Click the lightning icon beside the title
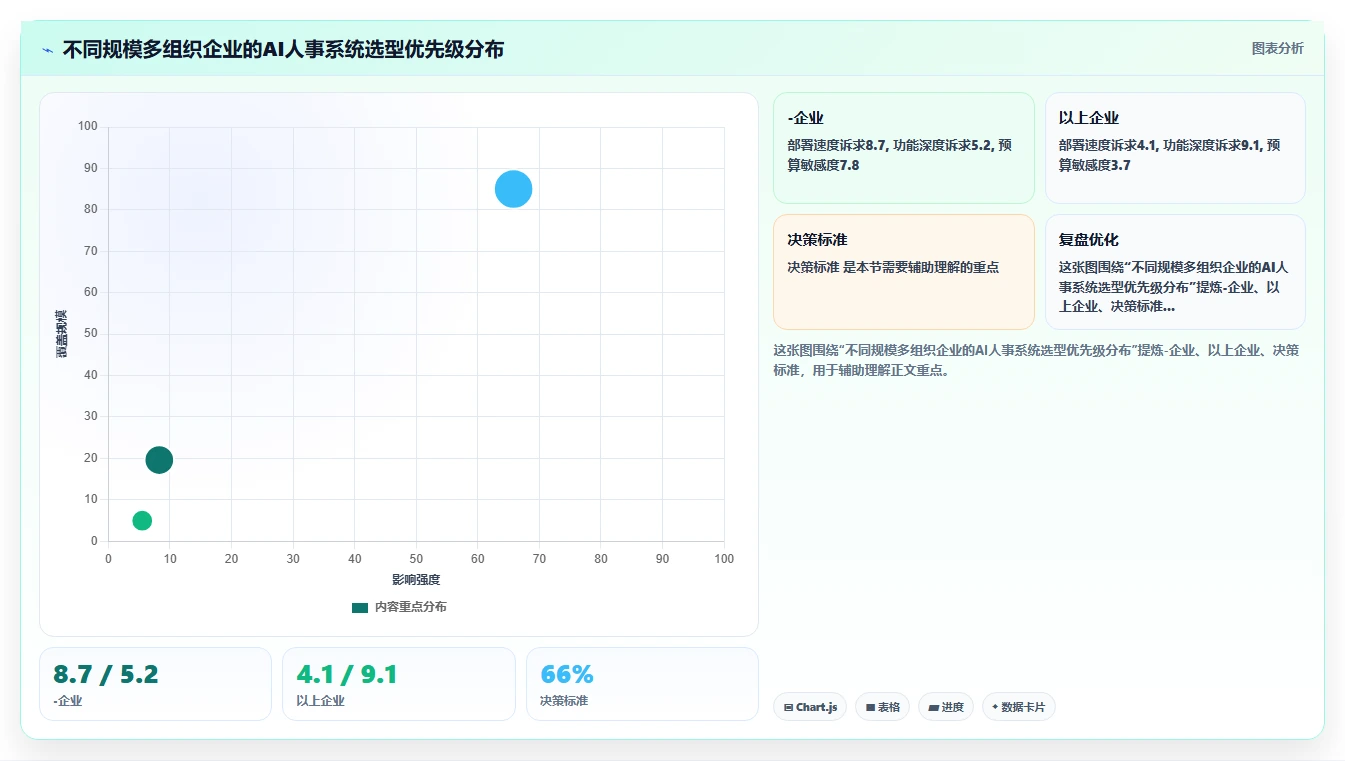 [x=47, y=49]
